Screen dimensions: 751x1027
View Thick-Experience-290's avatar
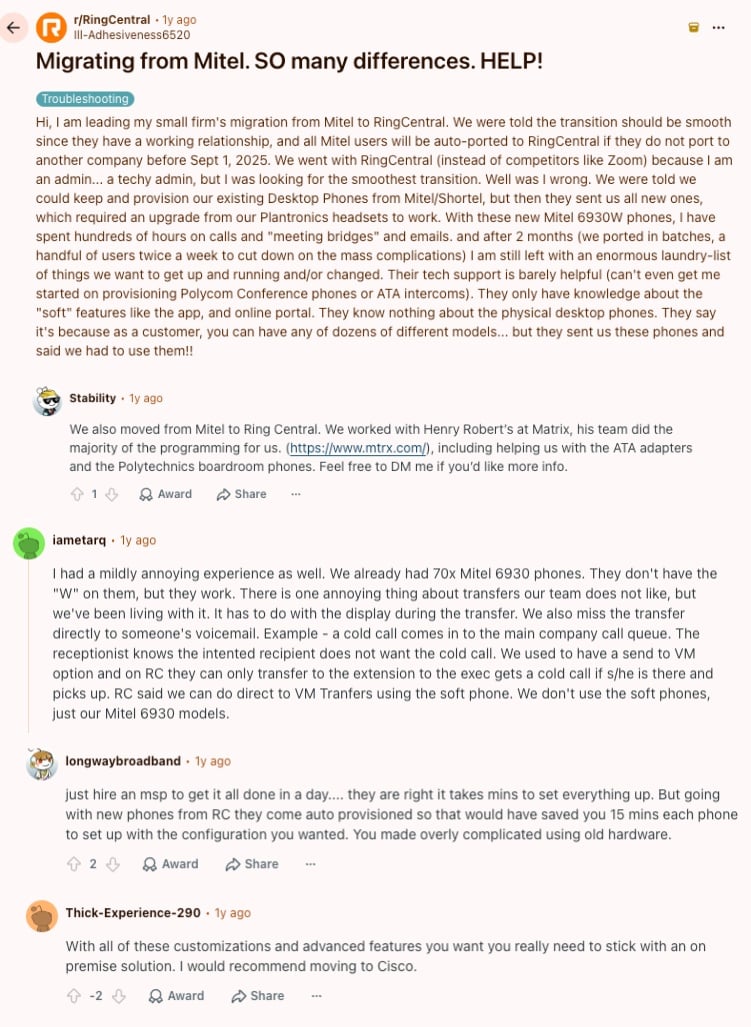(42, 915)
